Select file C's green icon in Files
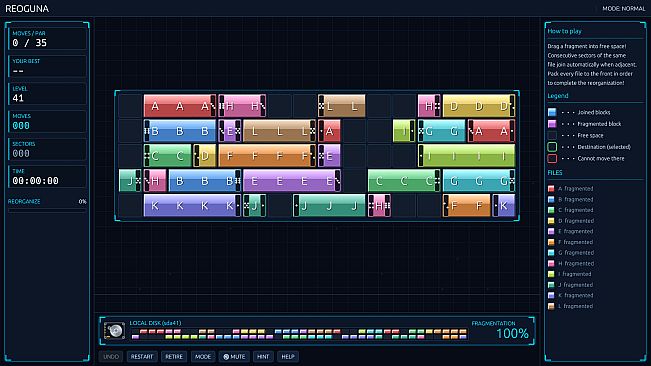Screen dimensions: 651x366 [x=551, y=210]
